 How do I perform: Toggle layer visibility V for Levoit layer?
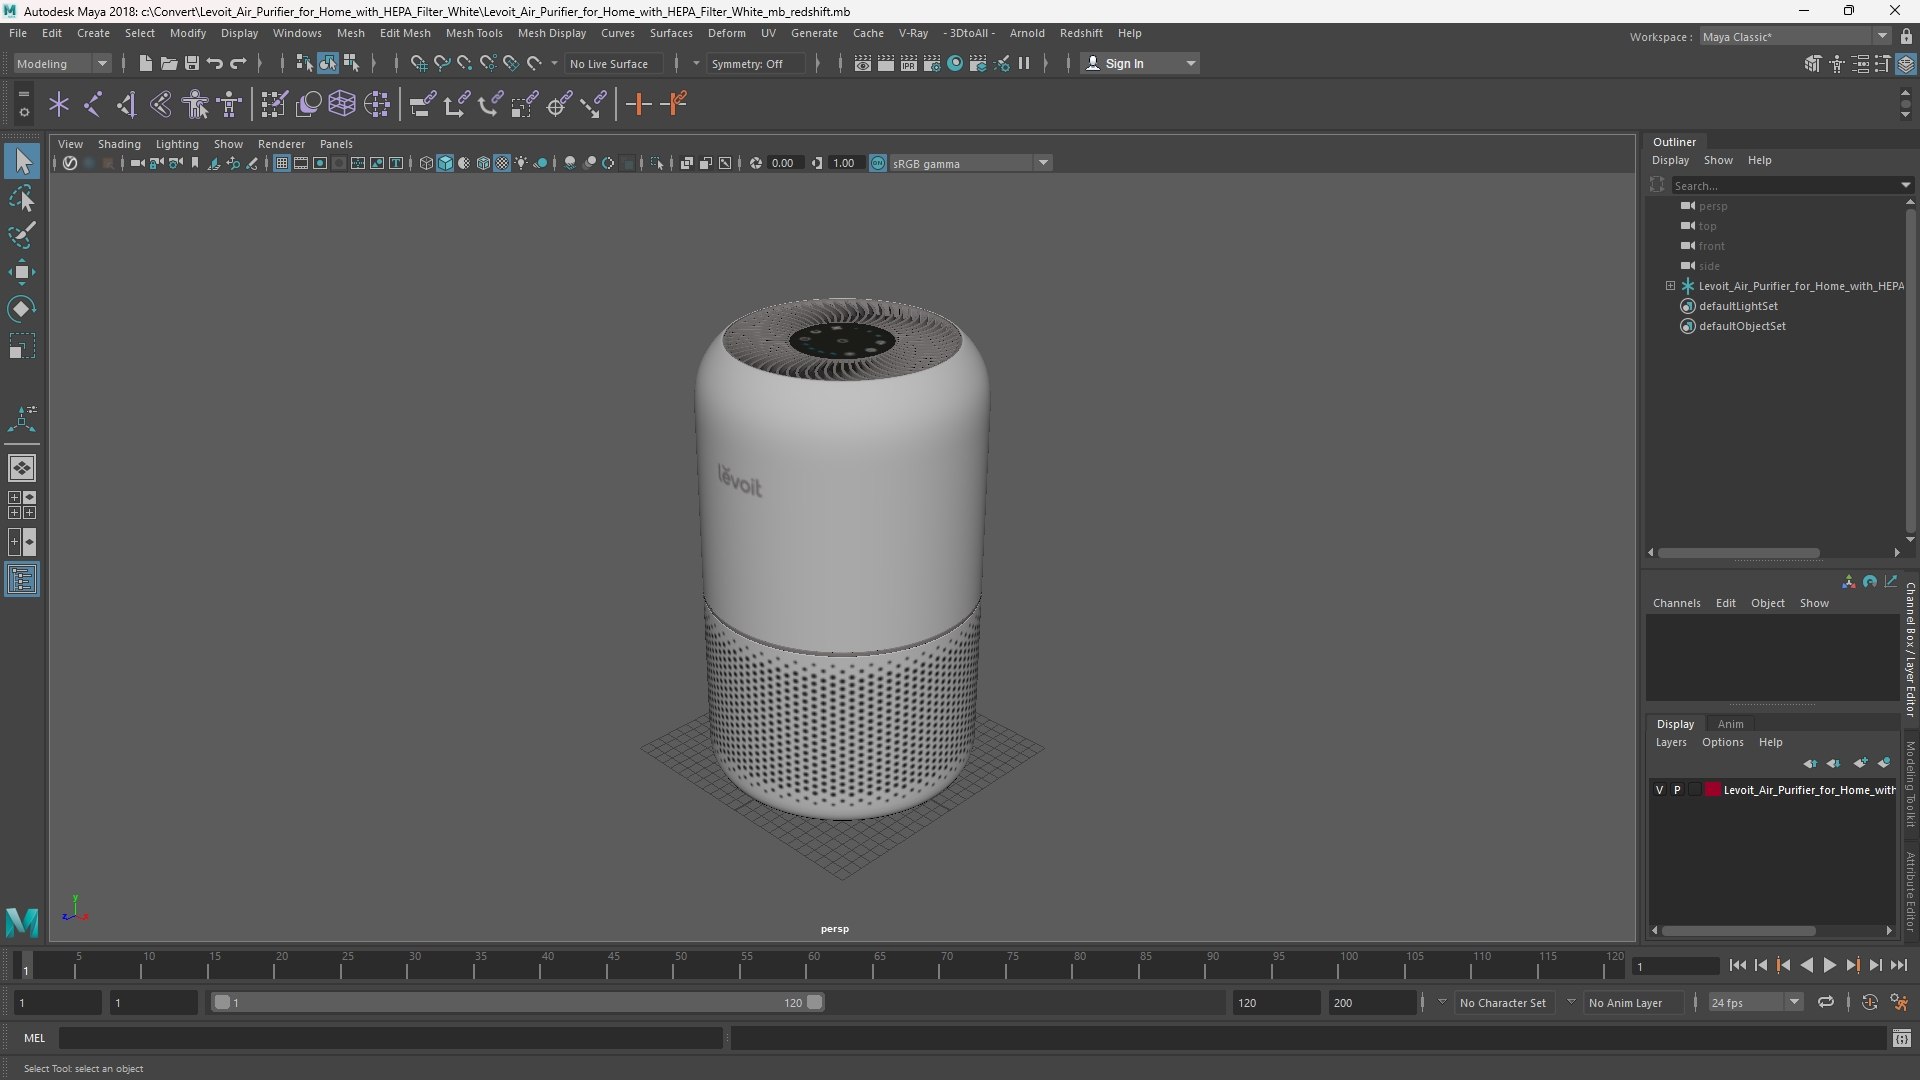coord(1660,790)
